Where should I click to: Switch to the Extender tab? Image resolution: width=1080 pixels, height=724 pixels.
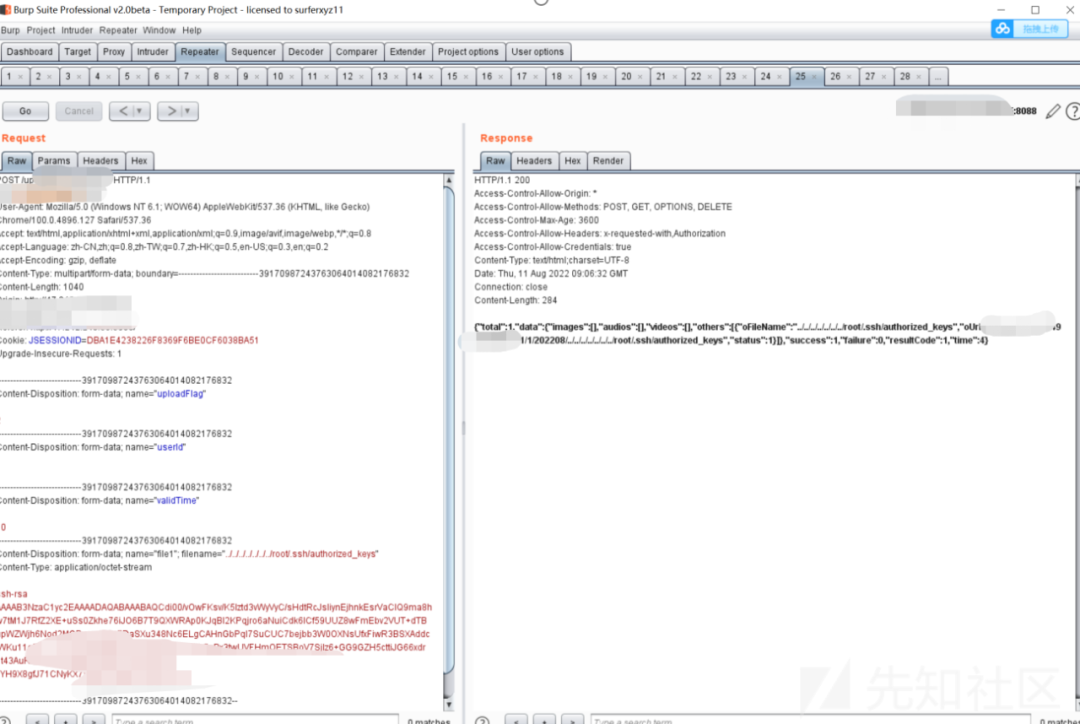point(407,52)
